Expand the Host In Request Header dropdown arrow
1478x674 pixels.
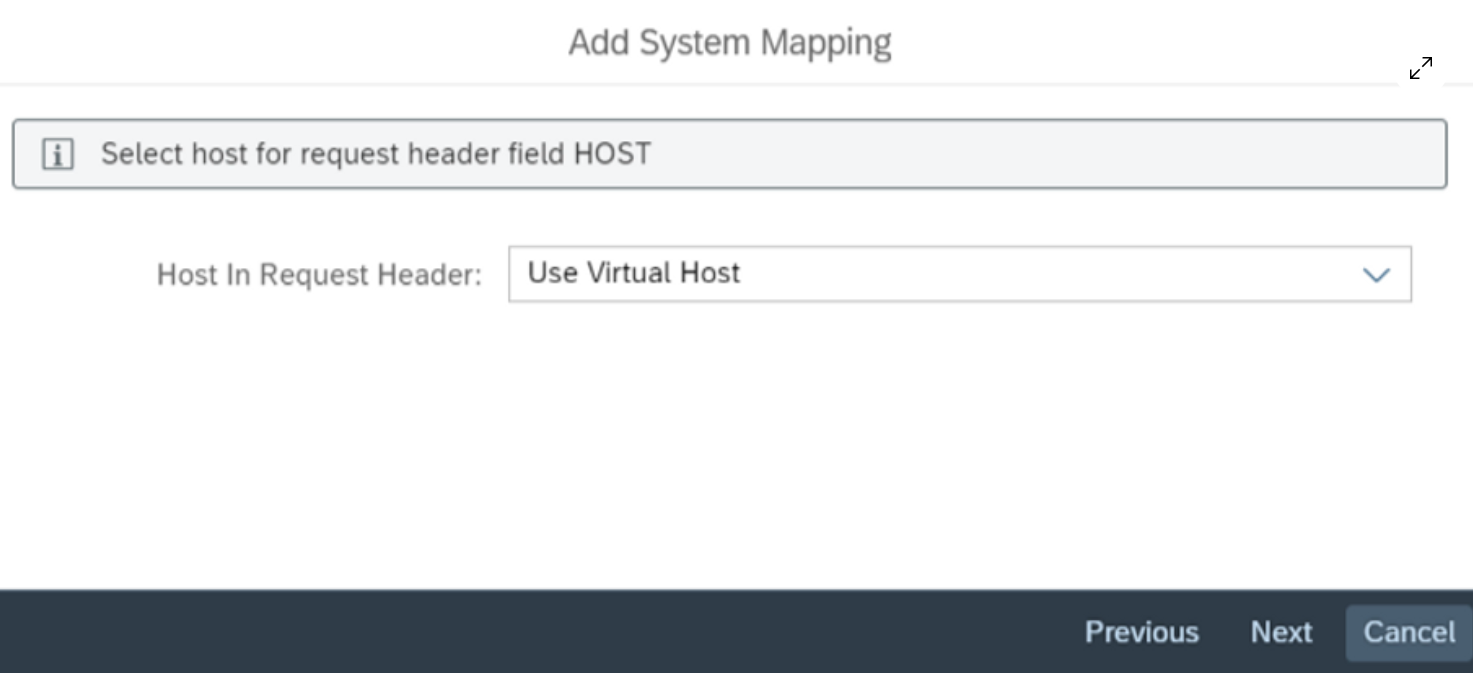click(x=1377, y=274)
